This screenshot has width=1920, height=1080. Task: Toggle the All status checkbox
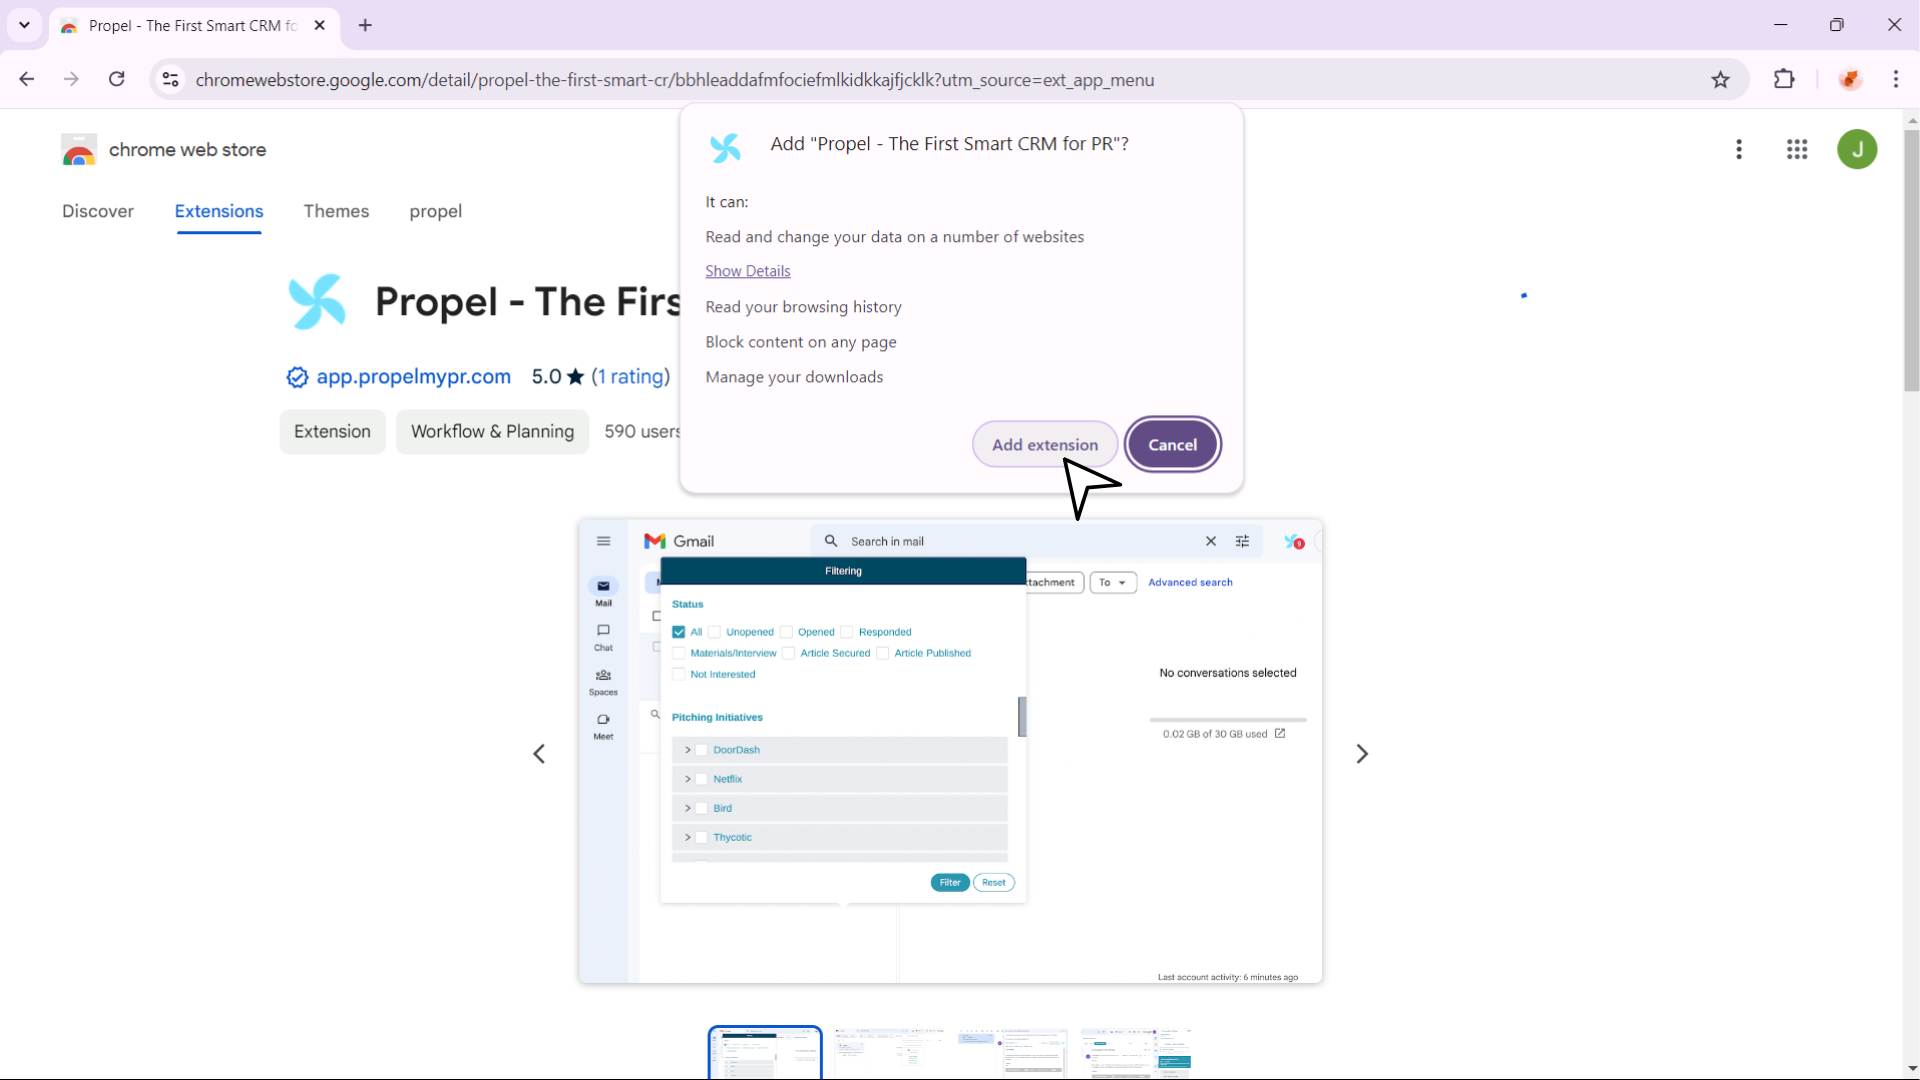pyautogui.click(x=679, y=632)
